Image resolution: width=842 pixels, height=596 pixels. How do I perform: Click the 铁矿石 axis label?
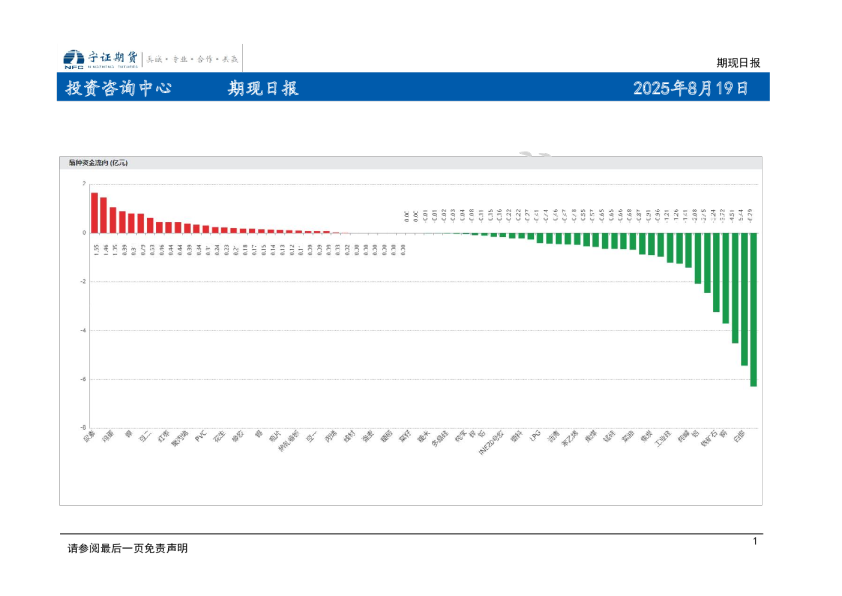[x=708, y=438]
